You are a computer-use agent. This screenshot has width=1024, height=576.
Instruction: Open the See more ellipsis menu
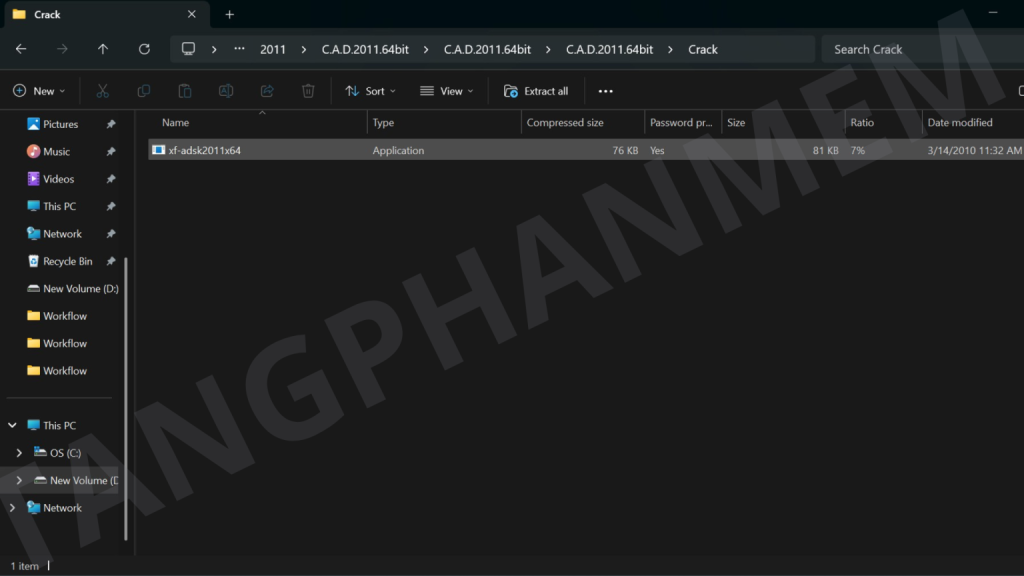coord(605,91)
